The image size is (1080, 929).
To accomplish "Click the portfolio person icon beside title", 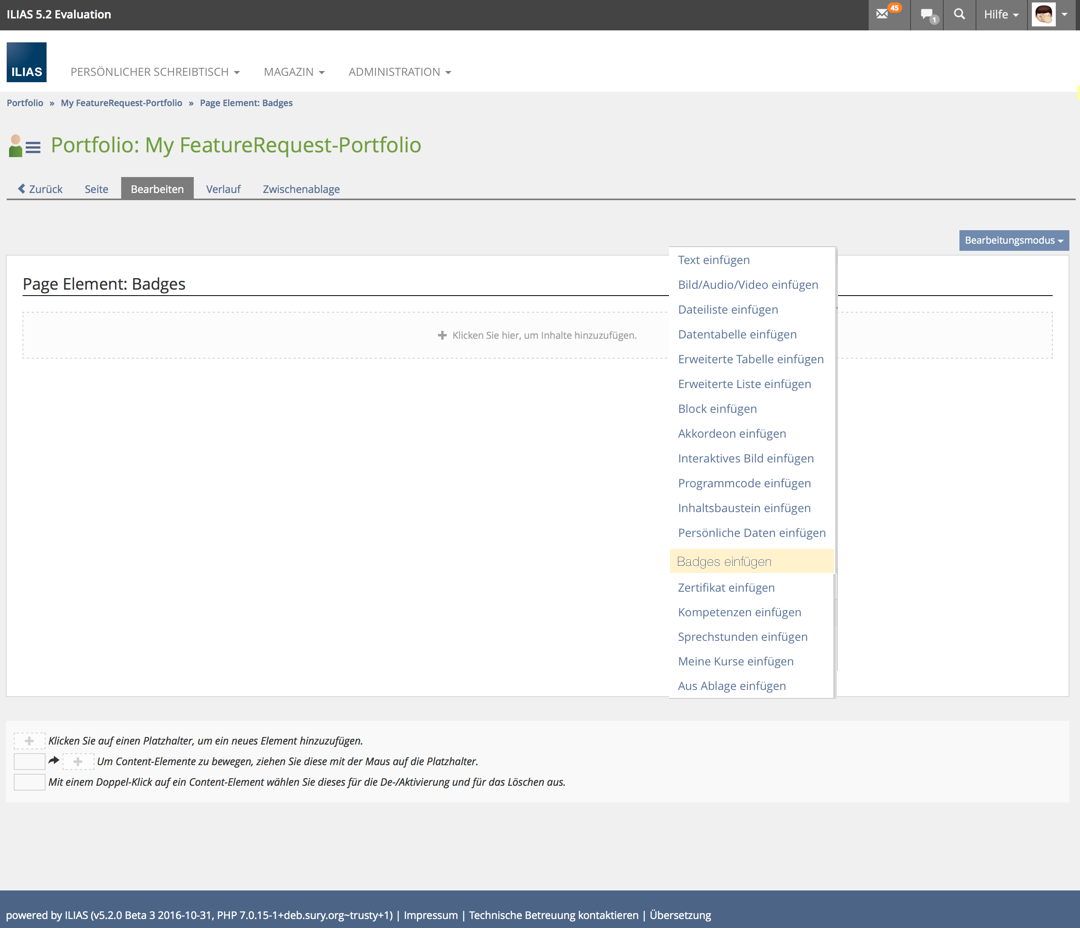I will pyautogui.click(x=24, y=146).
